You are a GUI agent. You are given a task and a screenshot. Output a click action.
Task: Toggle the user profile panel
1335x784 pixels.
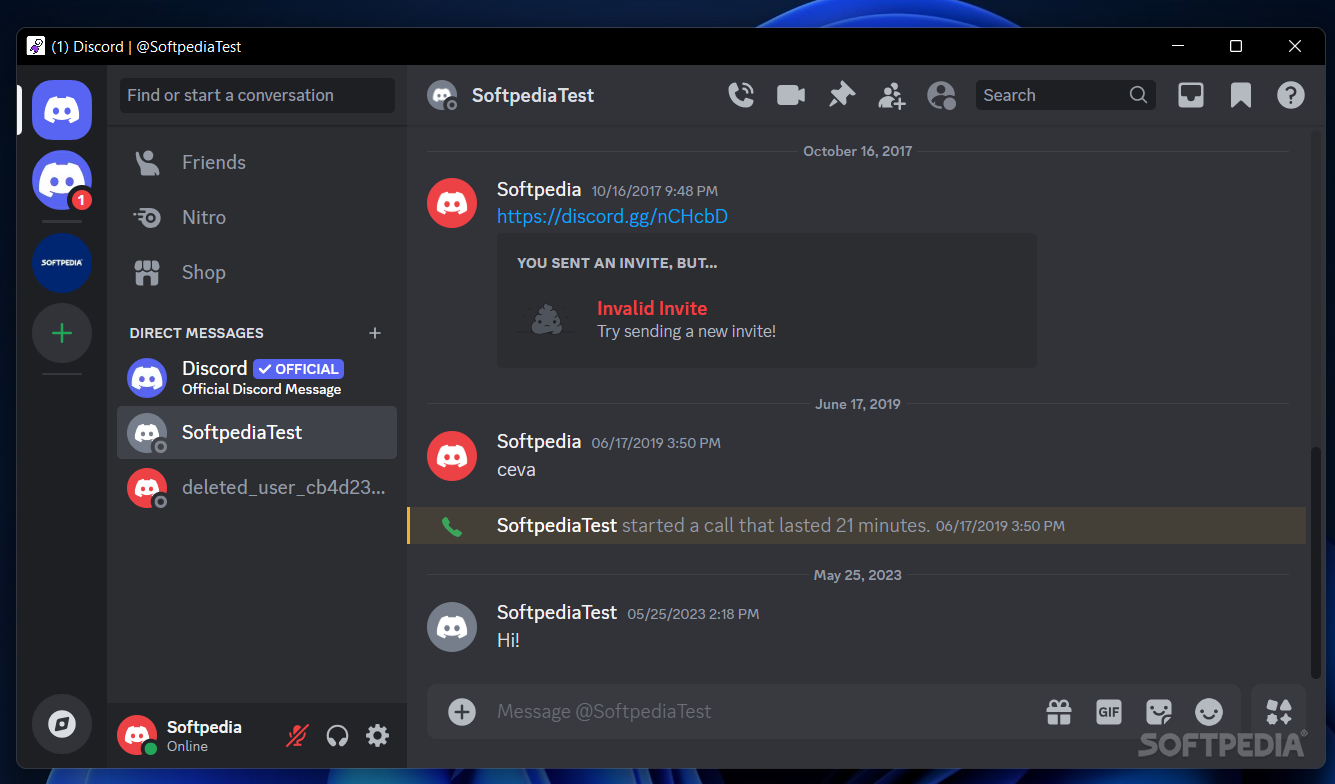[x=941, y=95]
